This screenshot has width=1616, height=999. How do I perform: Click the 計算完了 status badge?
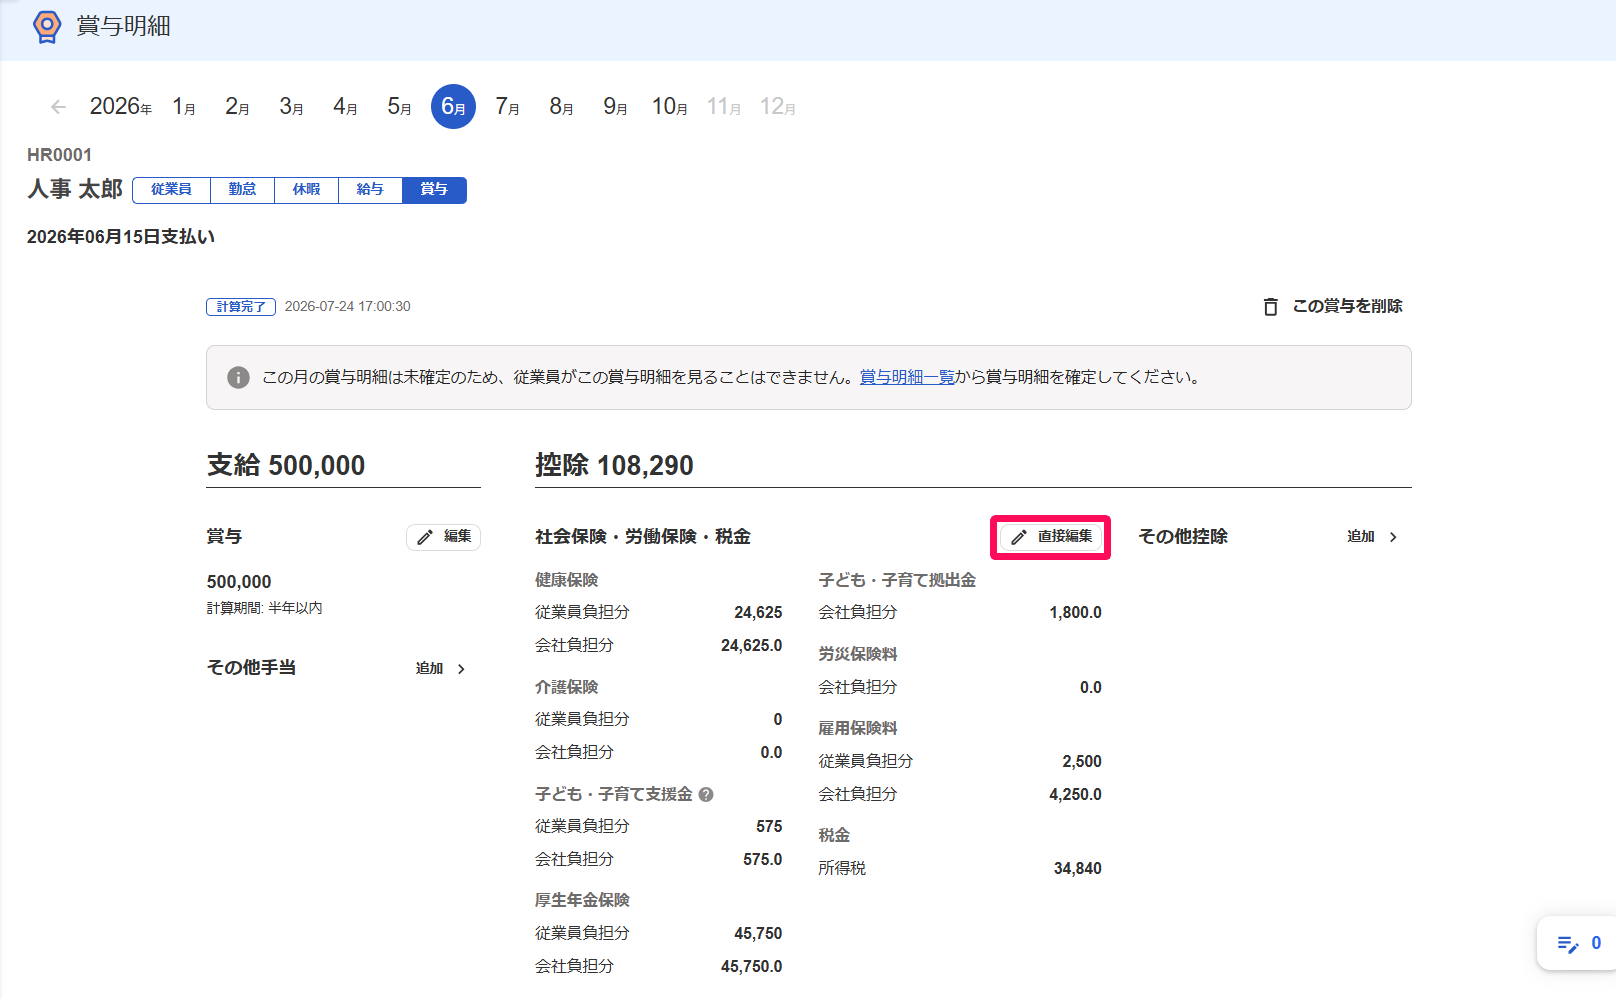(x=241, y=307)
